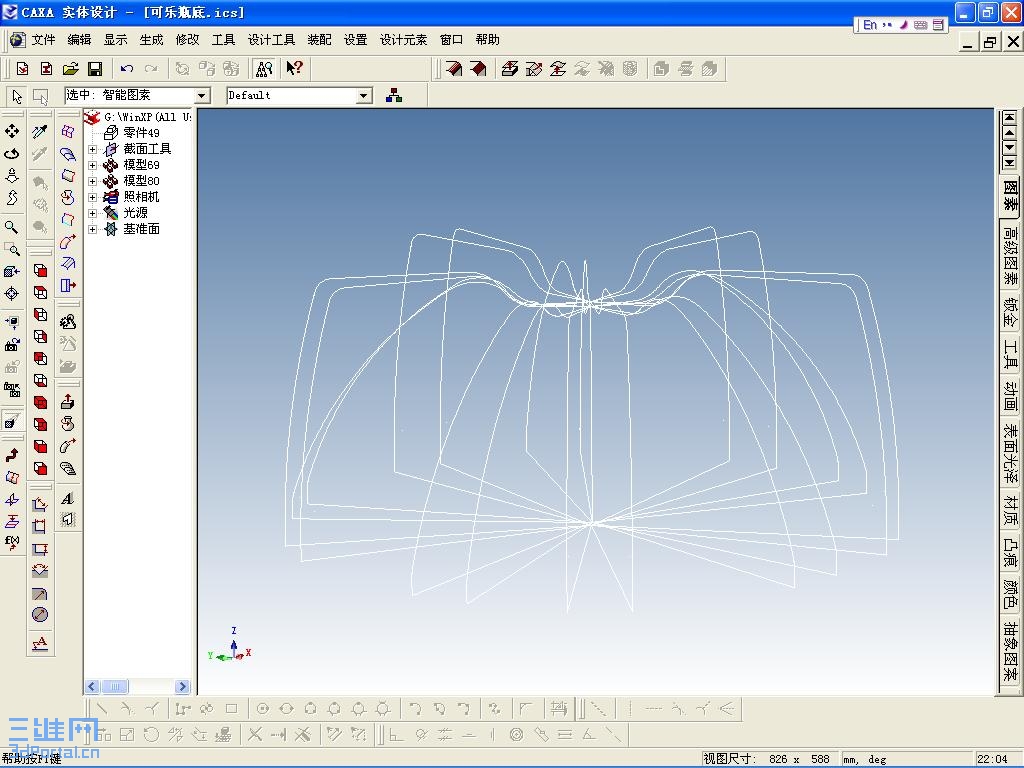Click the Save floppy disk icon
This screenshot has height=768, width=1024.
click(95, 69)
